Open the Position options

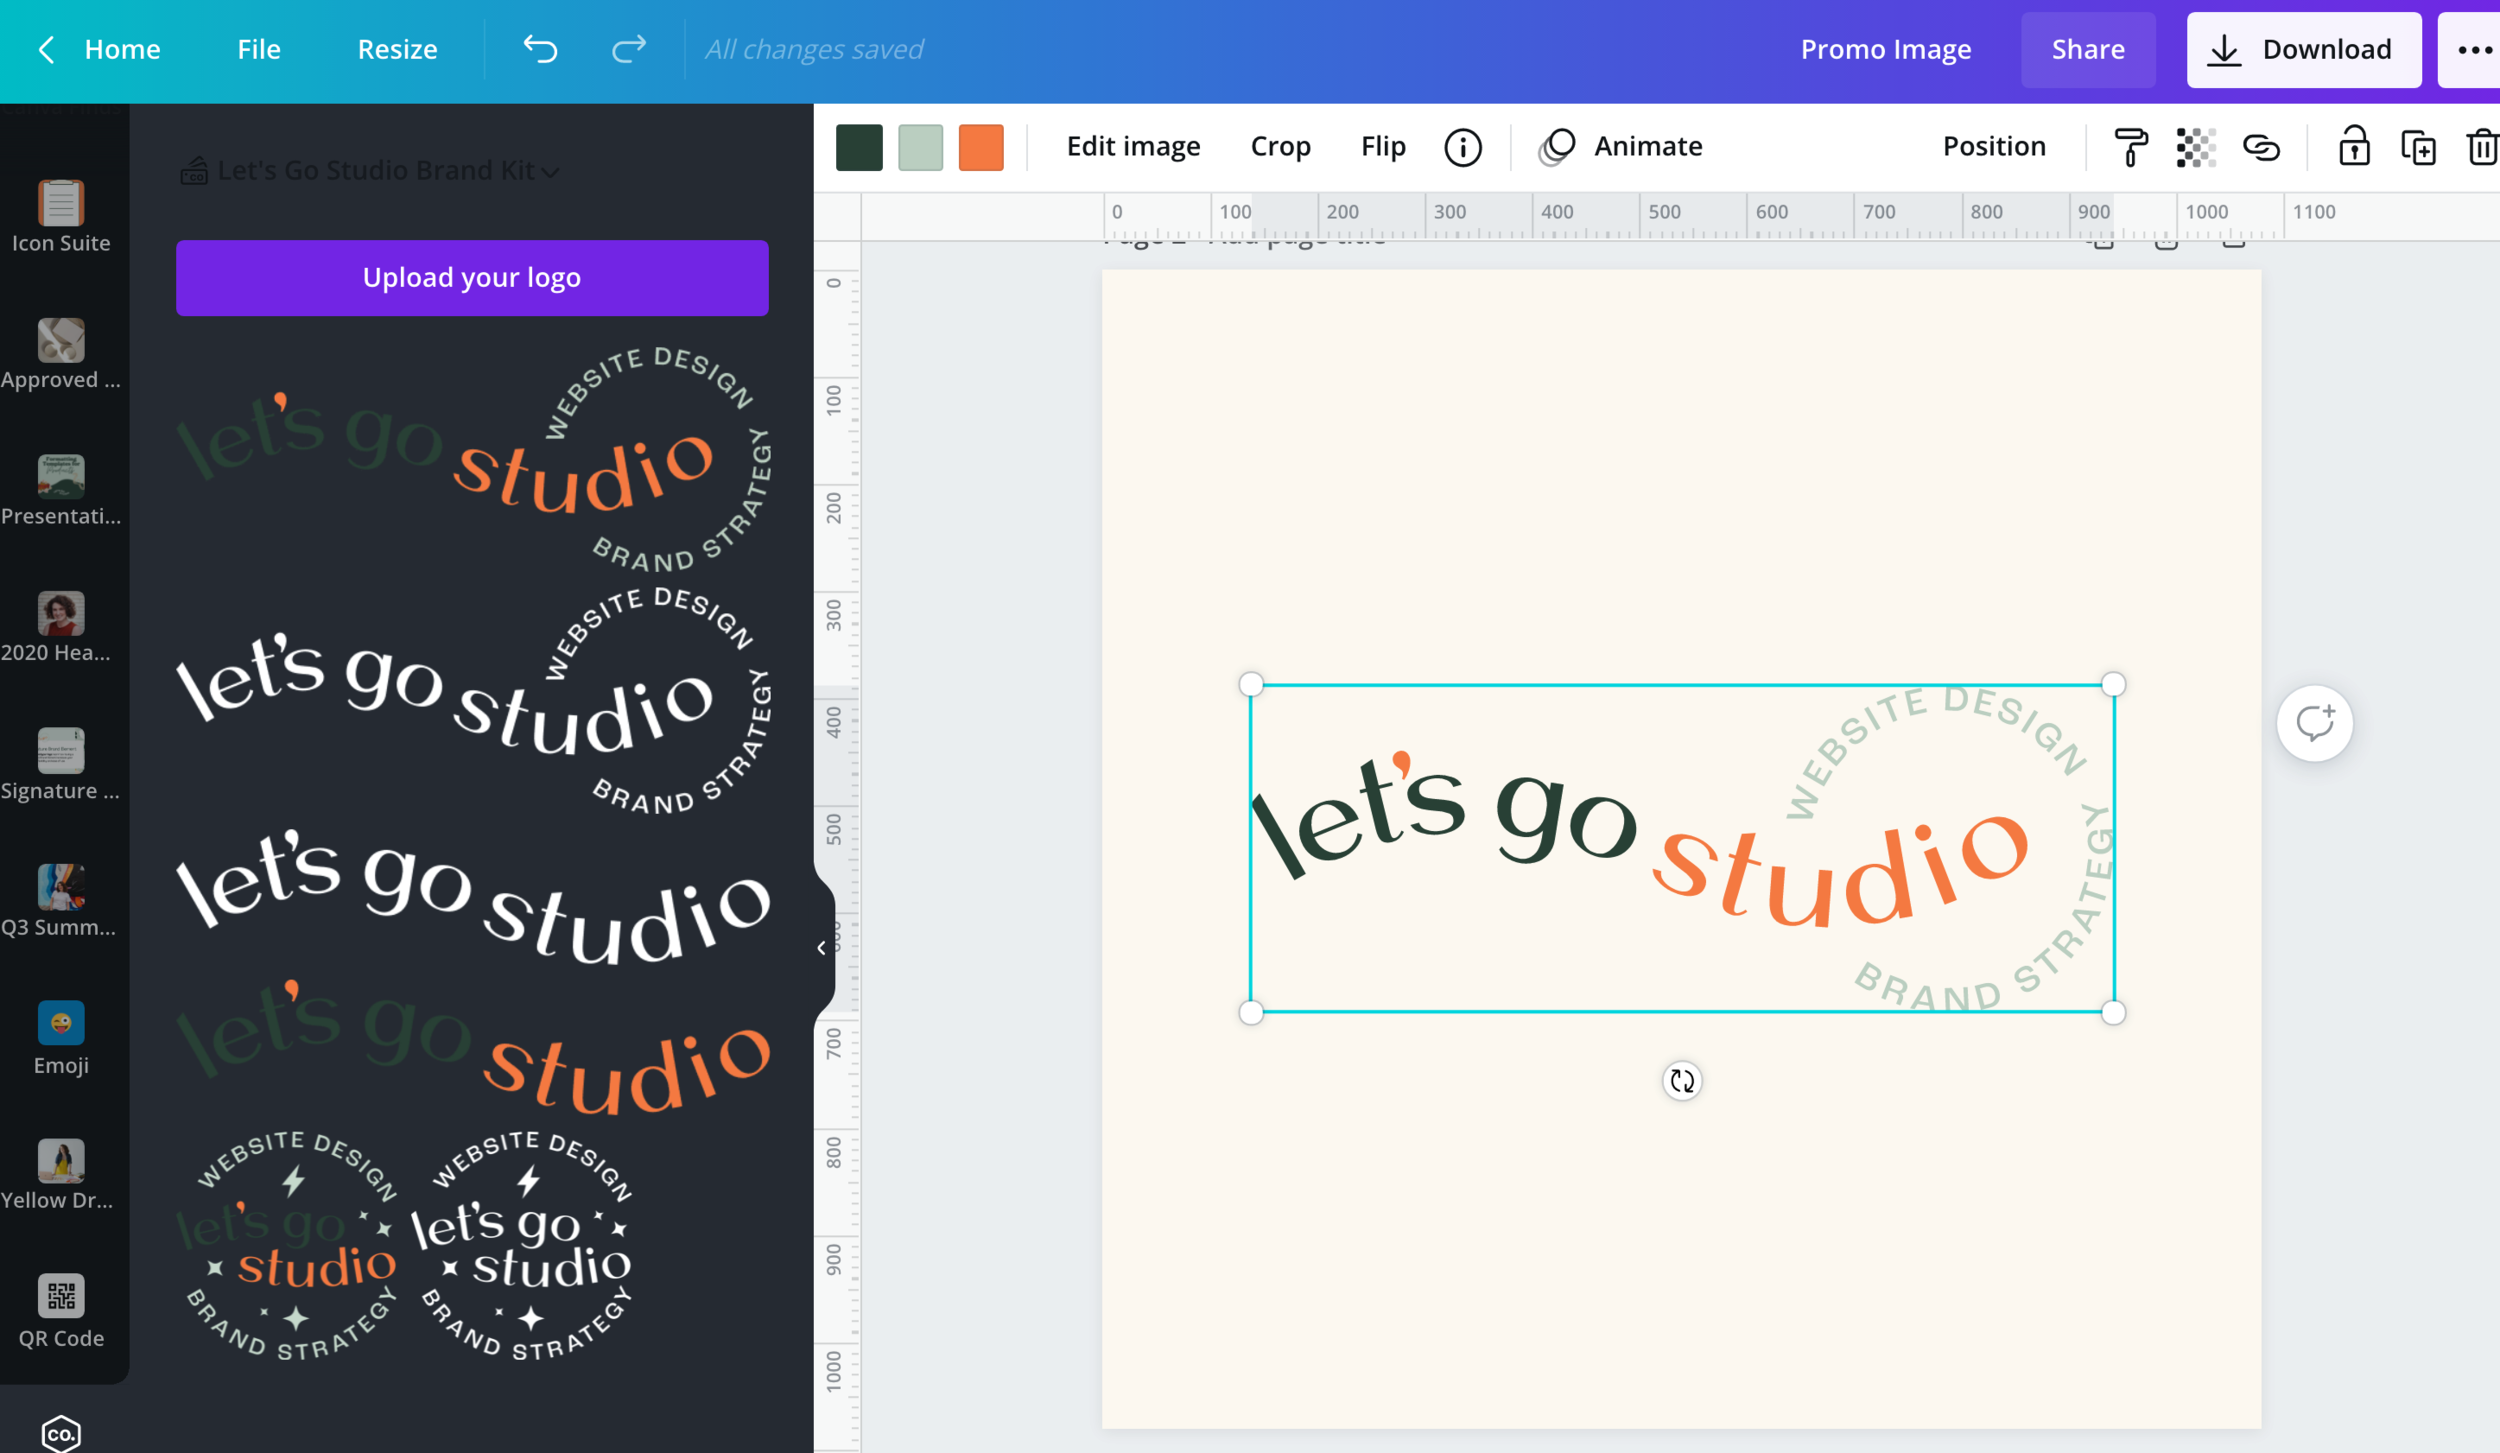pos(1993,146)
